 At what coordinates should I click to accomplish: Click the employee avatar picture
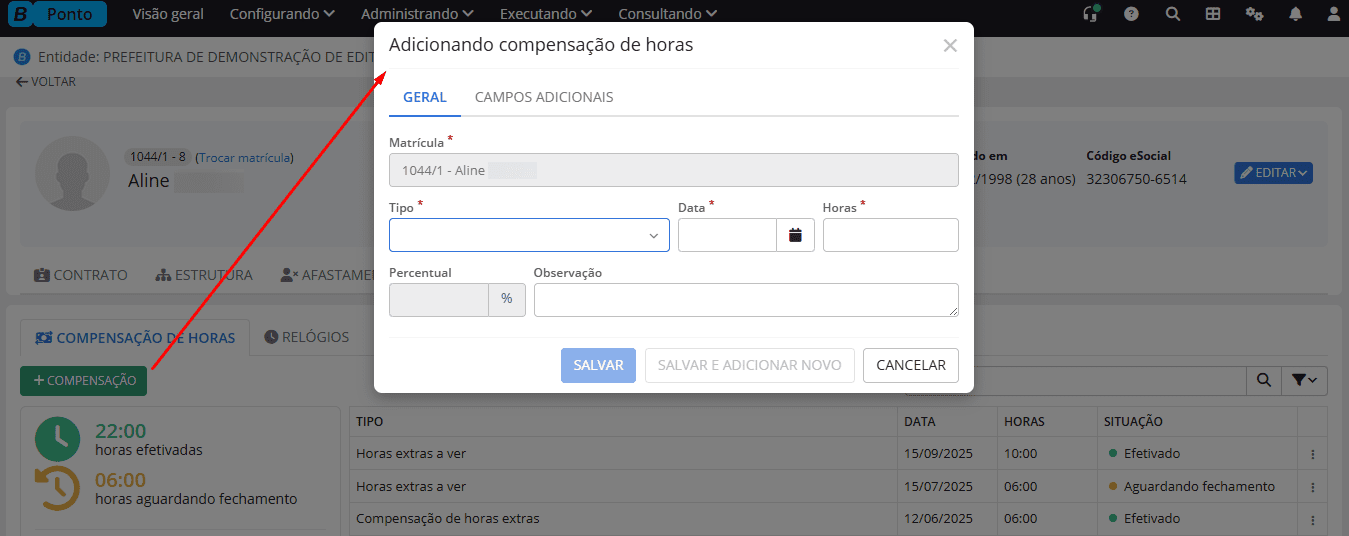[72, 174]
